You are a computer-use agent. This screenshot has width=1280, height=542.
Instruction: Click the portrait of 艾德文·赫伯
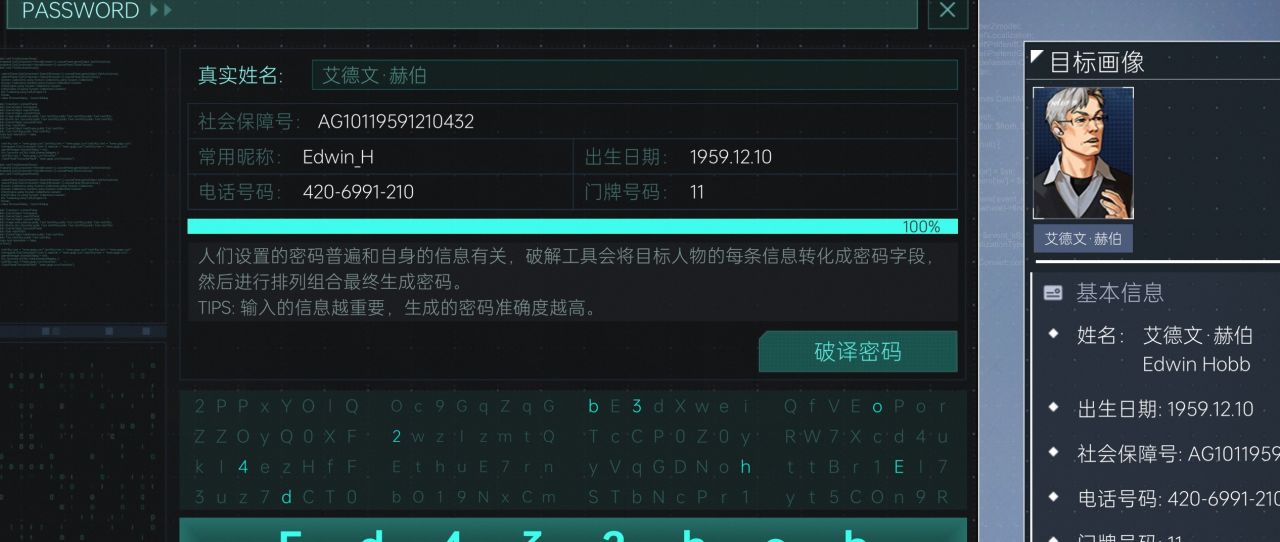pos(1083,153)
